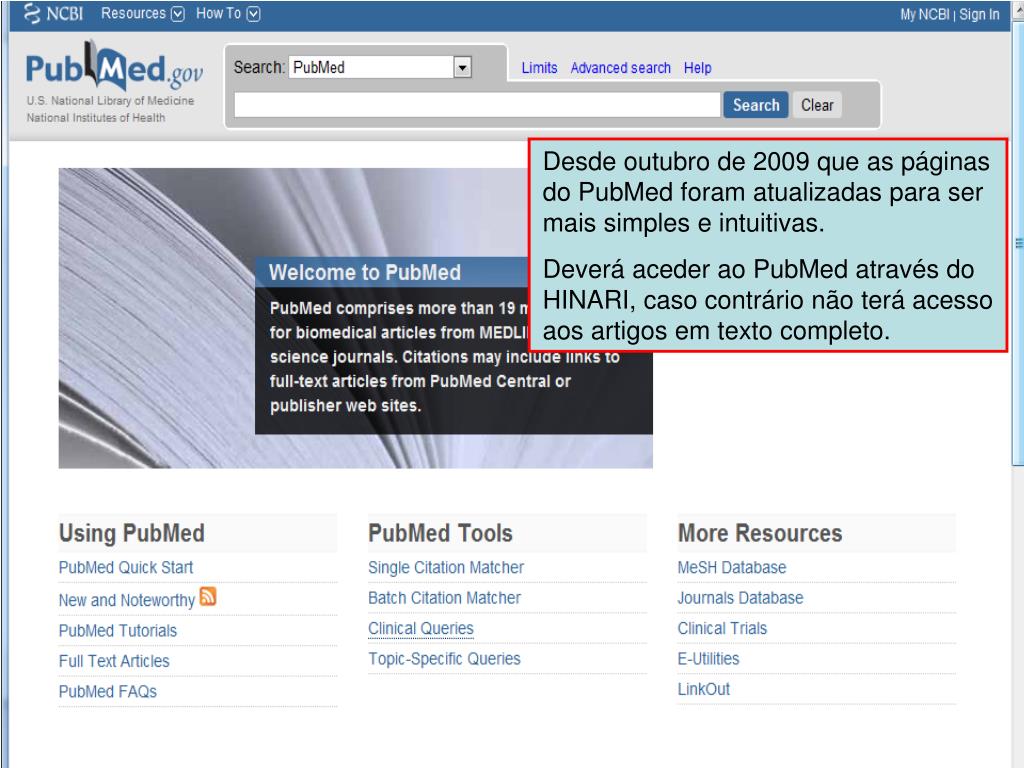This screenshot has height=768, width=1024.
Task: Open Clinical Queries link
Action: click(421, 628)
